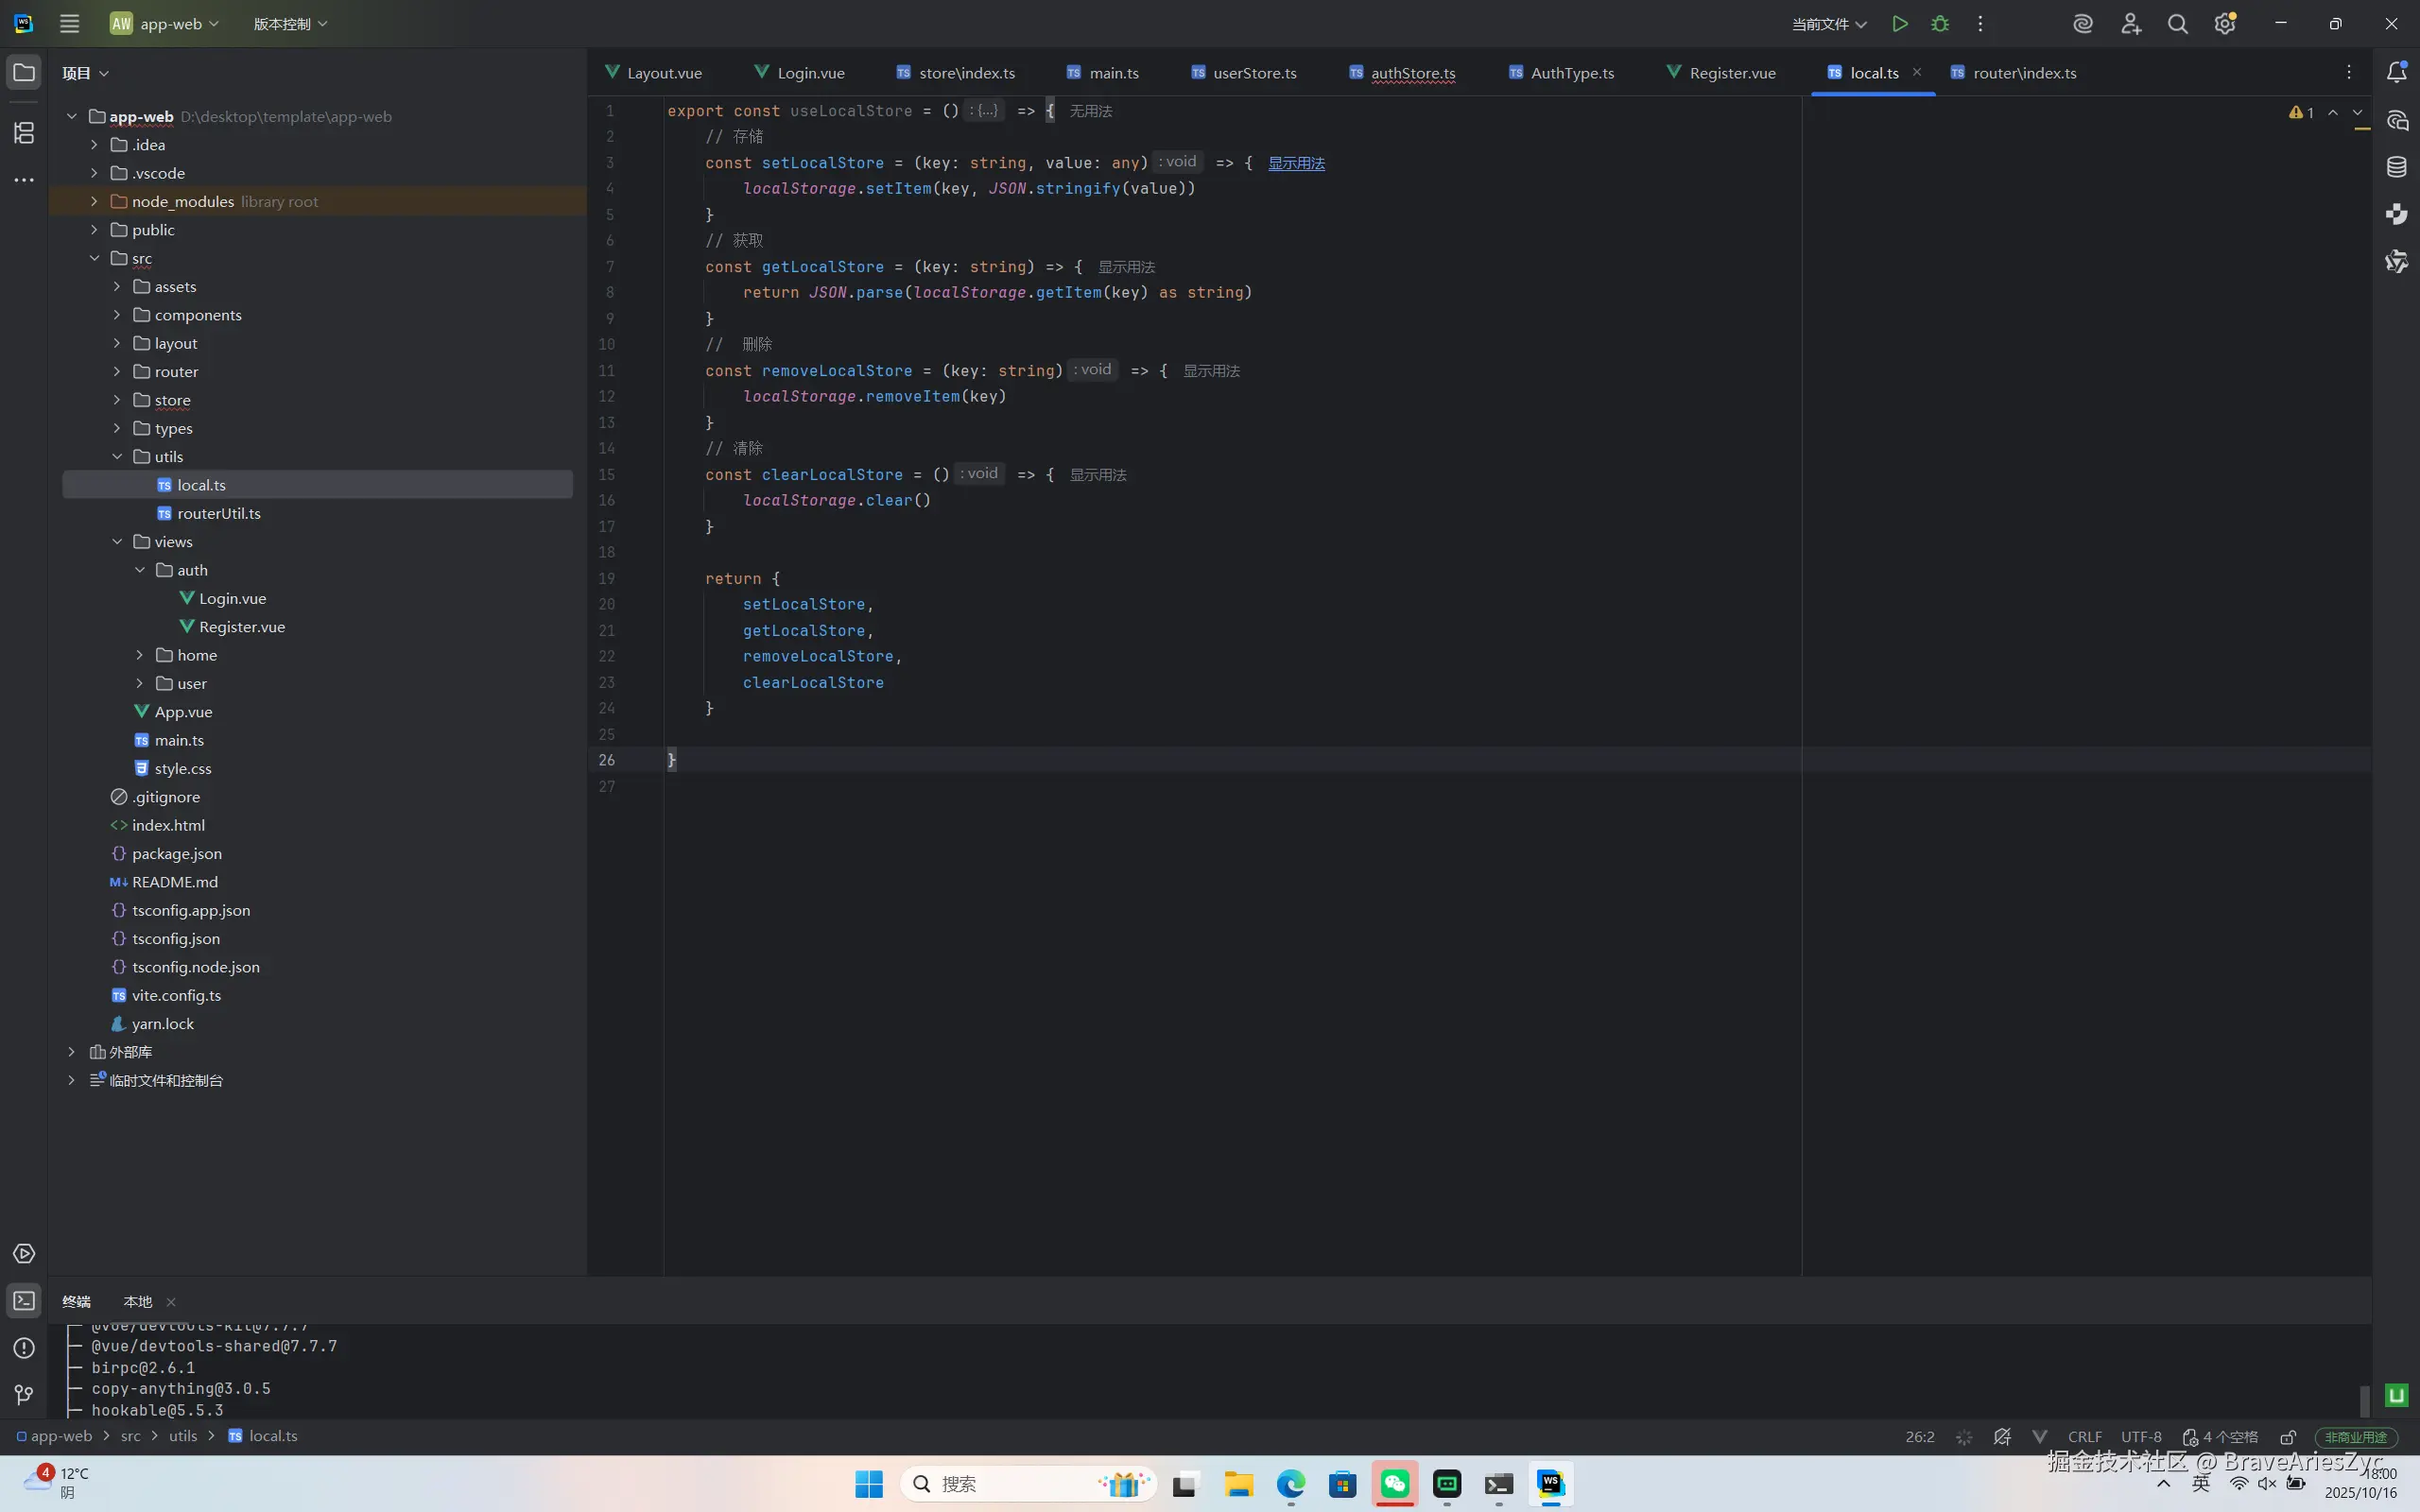2420x1512 pixels.
Task: Click the green Run button
Action: click(1899, 24)
